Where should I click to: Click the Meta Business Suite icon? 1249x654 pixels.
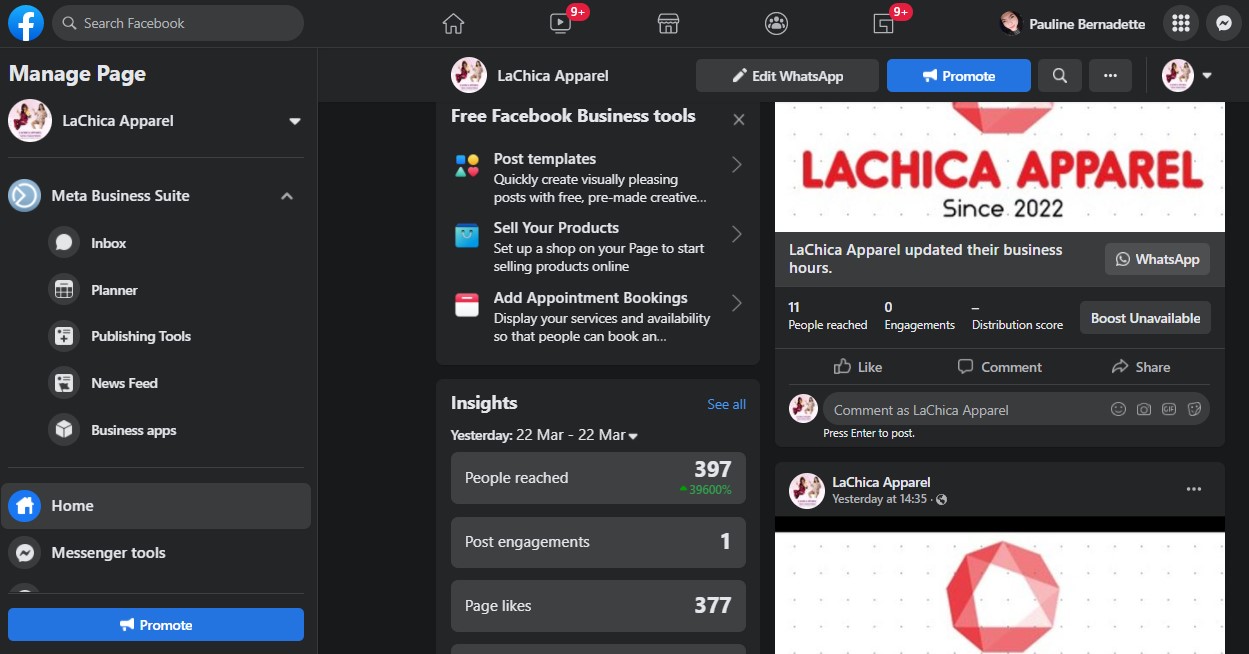[x=24, y=196]
